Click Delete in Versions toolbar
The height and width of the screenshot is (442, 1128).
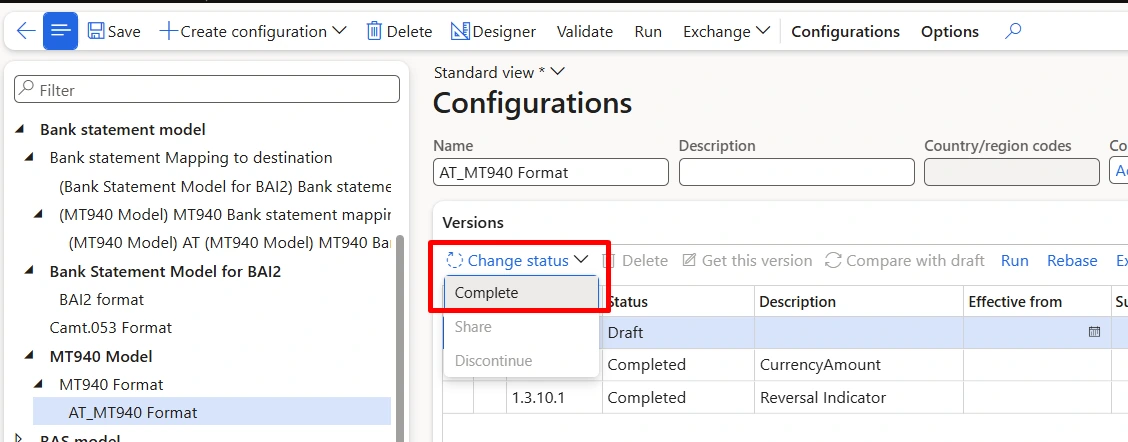click(635, 261)
